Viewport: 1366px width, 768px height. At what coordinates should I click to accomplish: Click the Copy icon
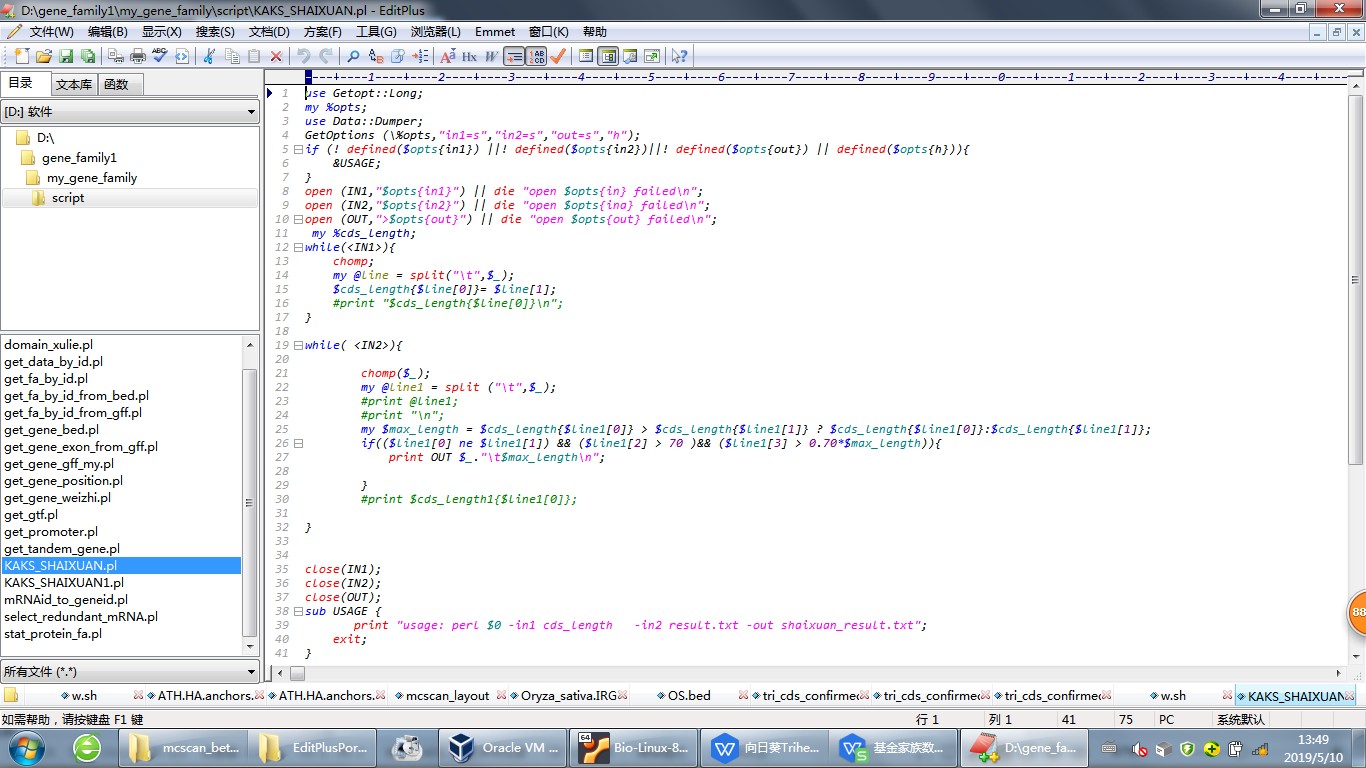[232, 56]
